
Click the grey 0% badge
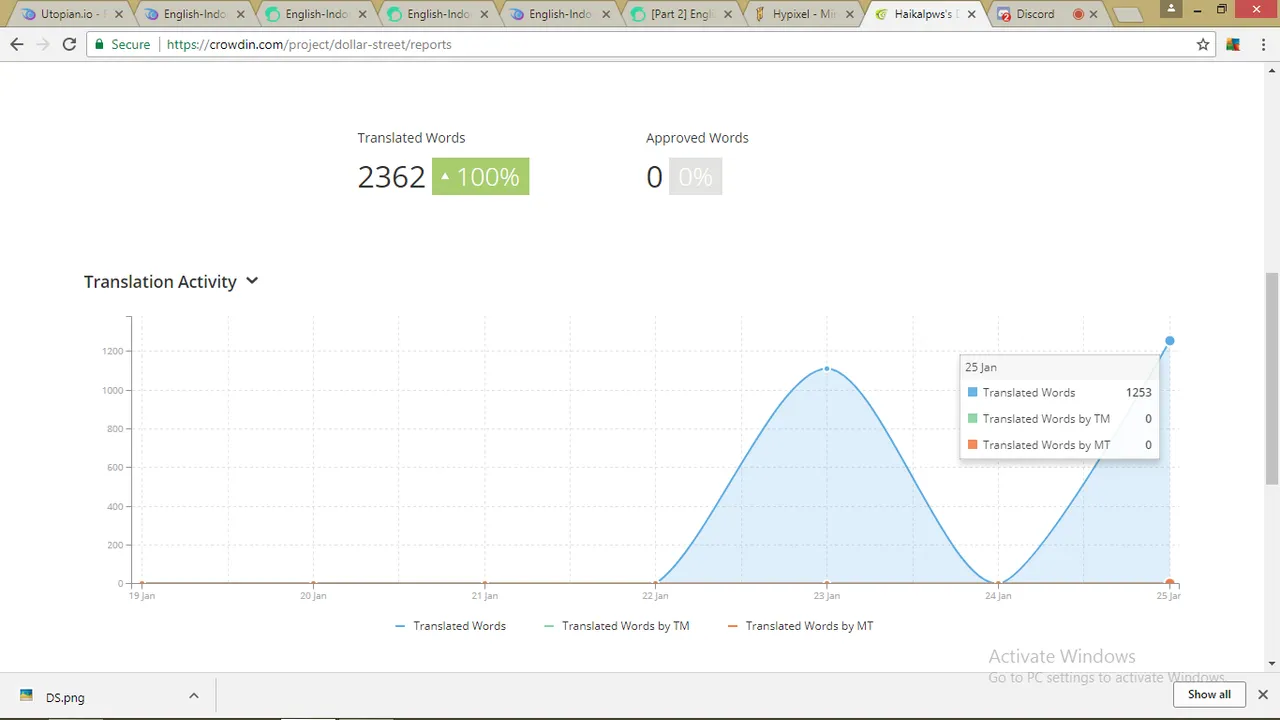click(695, 177)
